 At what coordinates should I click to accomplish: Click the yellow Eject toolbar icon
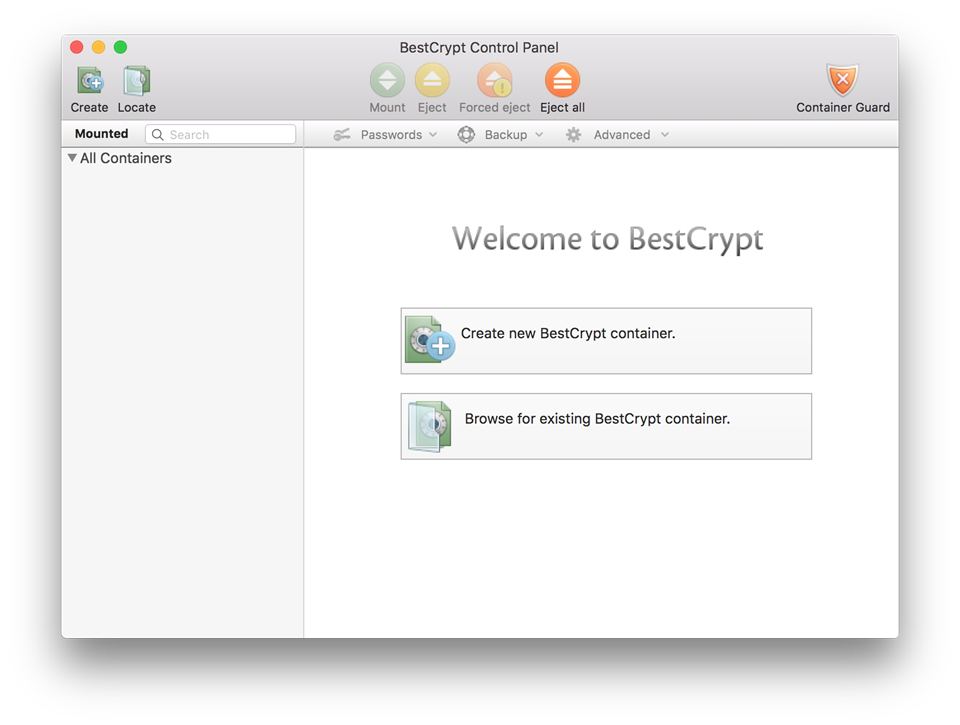click(x=432, y=80)
